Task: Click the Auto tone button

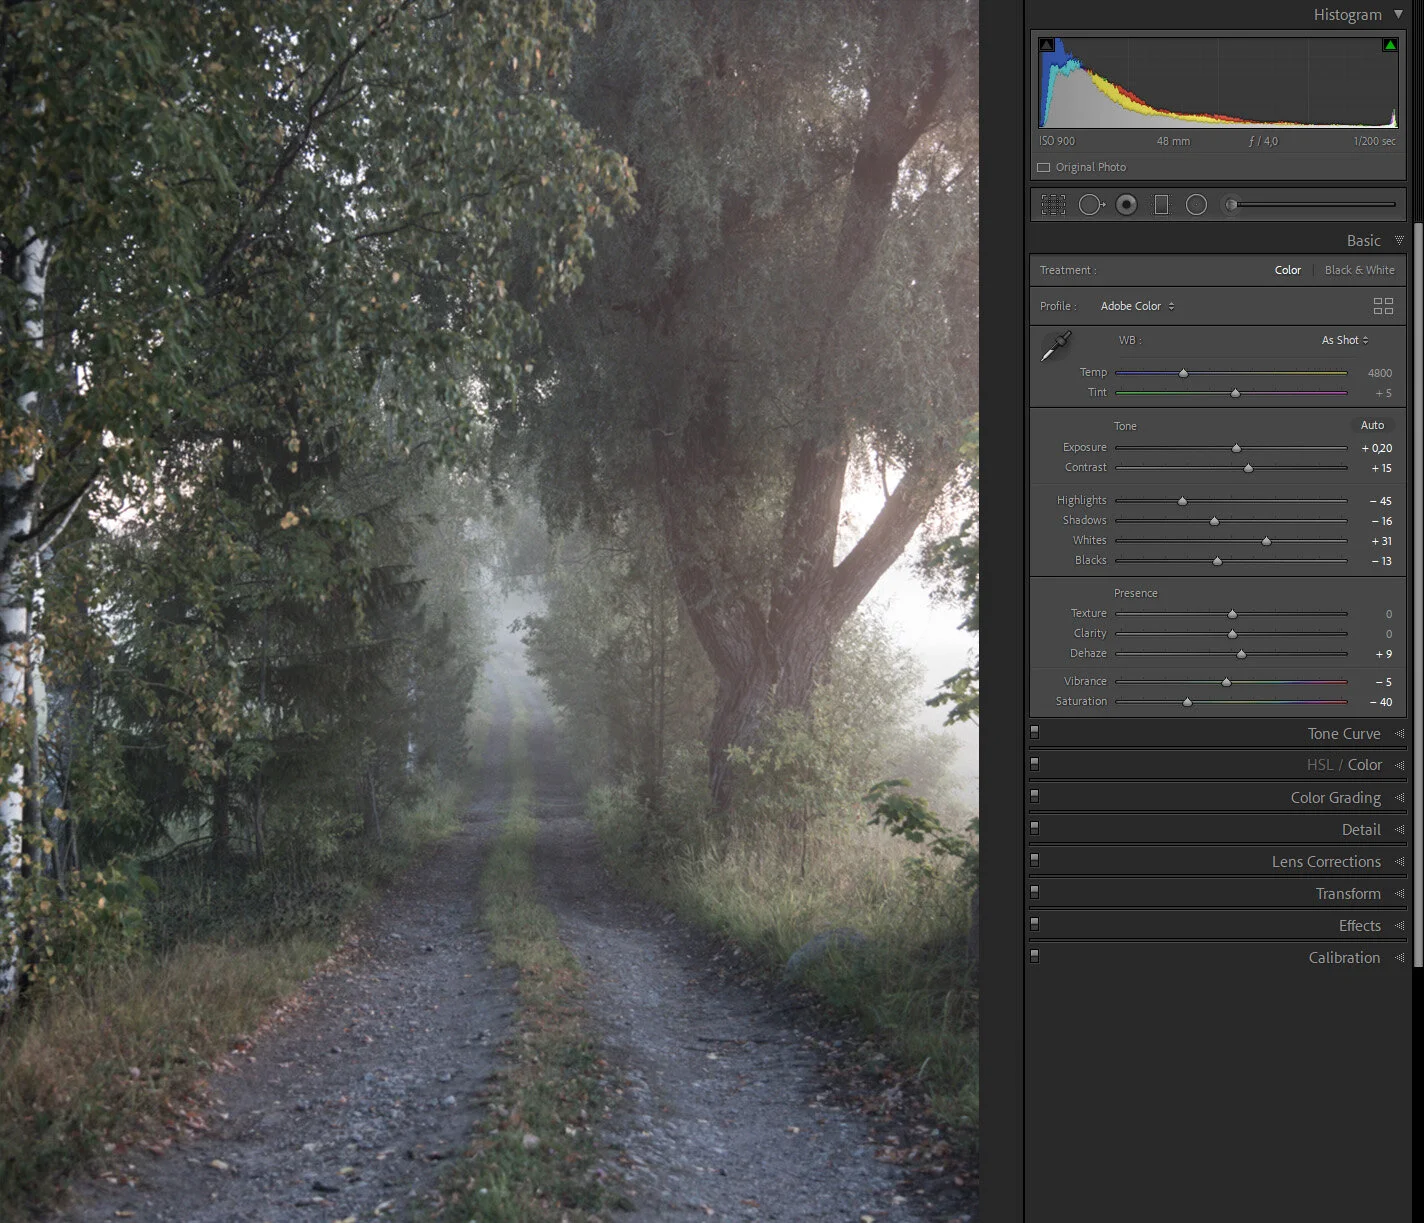Action: [1371, 425]
